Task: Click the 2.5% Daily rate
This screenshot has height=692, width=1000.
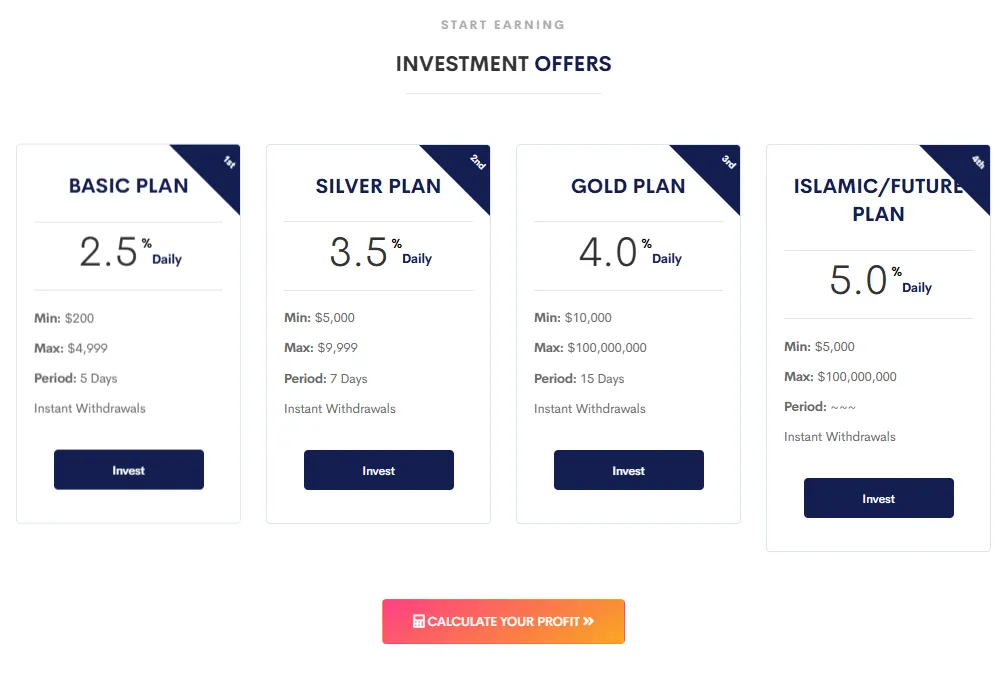Action: [129, 253]
